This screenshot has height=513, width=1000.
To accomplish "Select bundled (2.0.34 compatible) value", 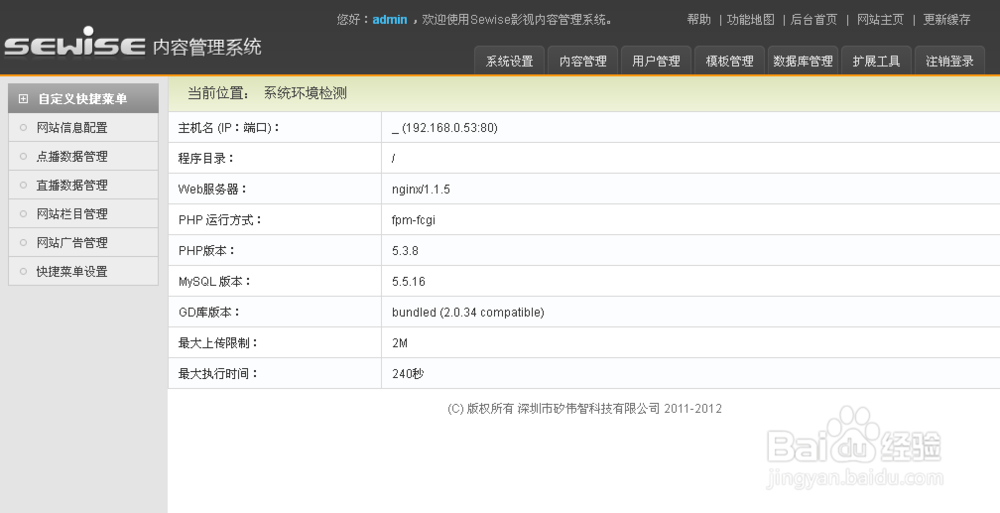I will [x=467, y=312].
